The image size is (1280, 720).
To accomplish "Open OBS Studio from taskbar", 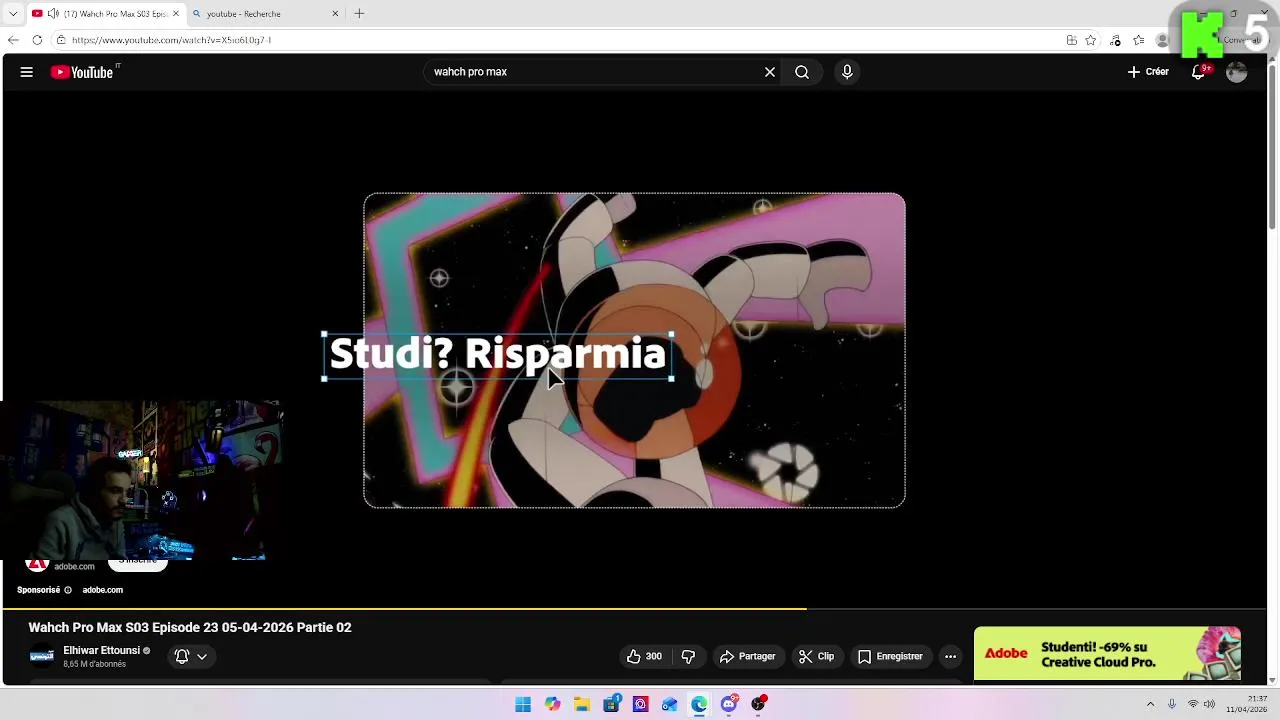I will pyautogui.click(x=759, y=704).
